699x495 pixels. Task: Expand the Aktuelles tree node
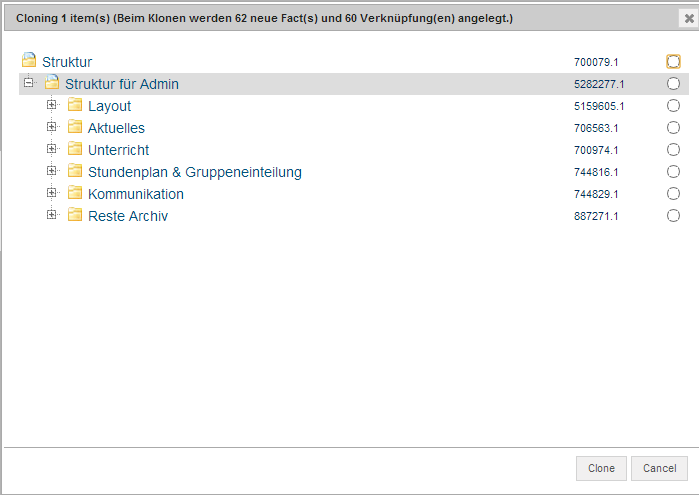tap(52, 127)
